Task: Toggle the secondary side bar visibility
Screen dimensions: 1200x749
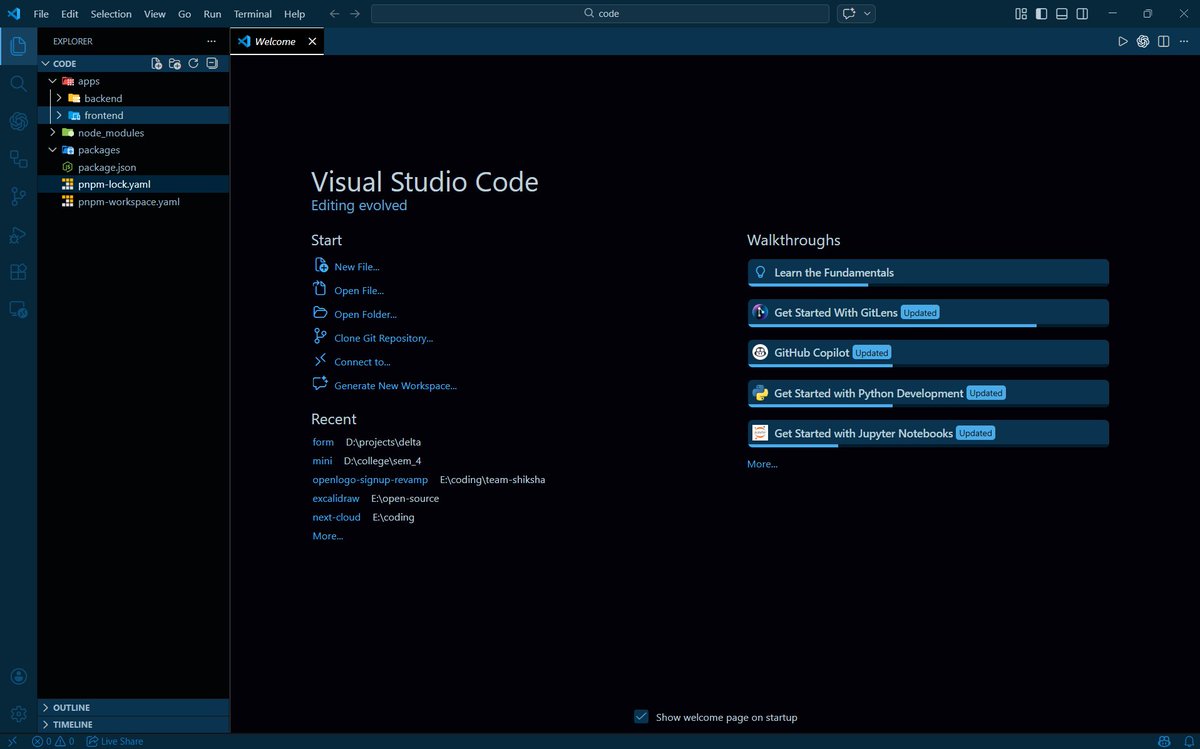Action: 1081,14
